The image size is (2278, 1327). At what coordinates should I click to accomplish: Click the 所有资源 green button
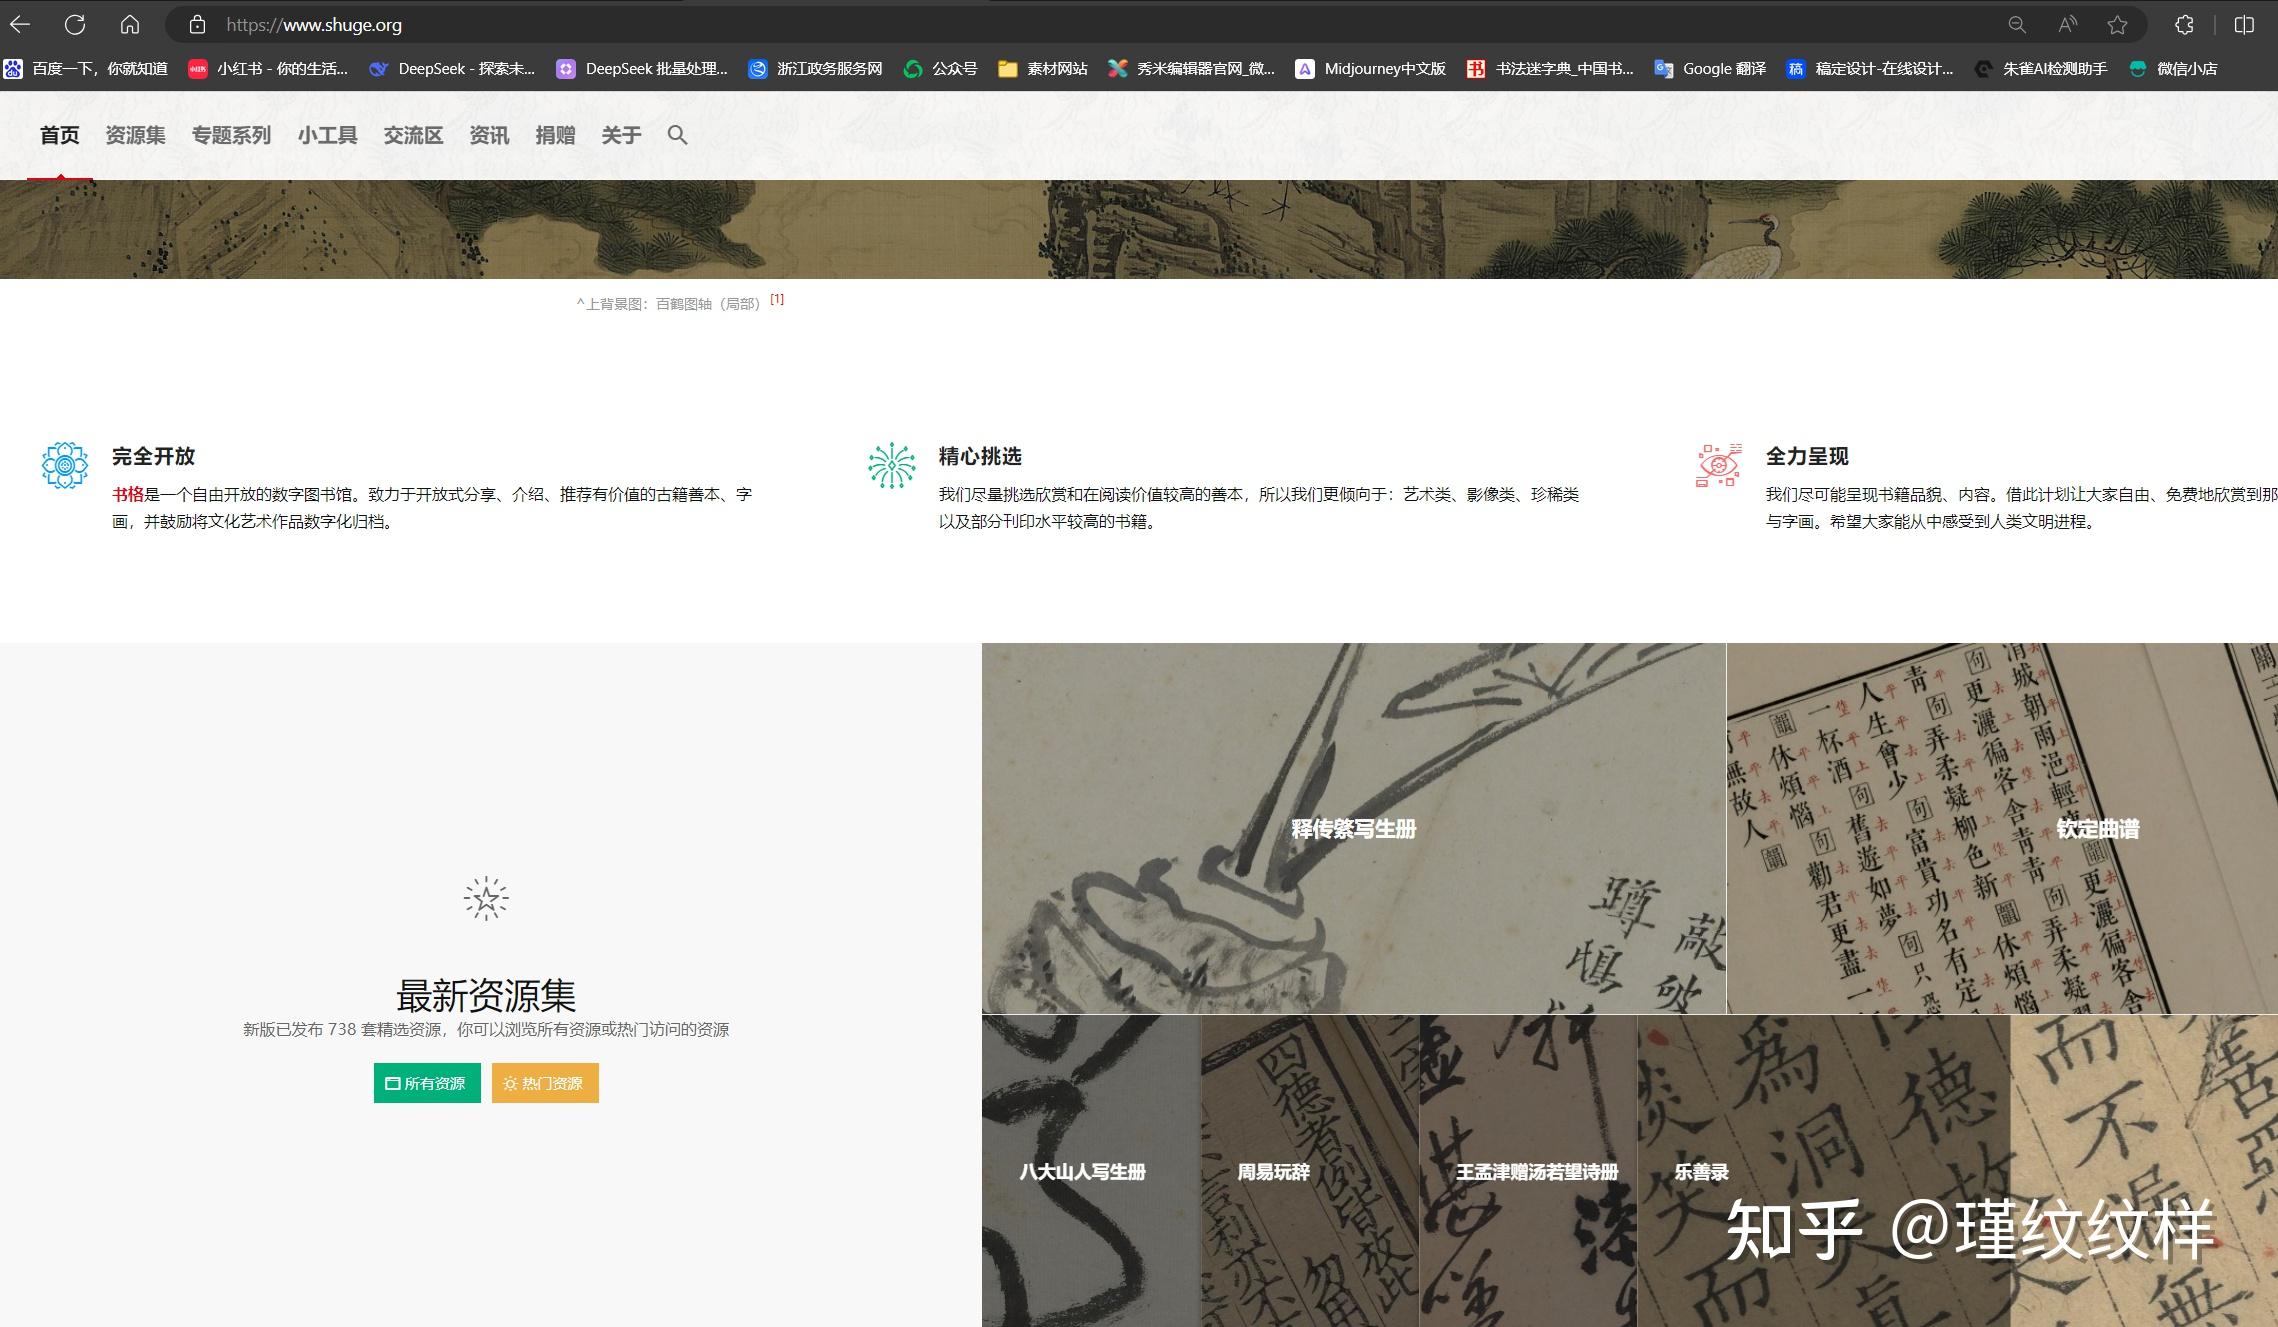pyautogui.click(x=427, y=1083)
